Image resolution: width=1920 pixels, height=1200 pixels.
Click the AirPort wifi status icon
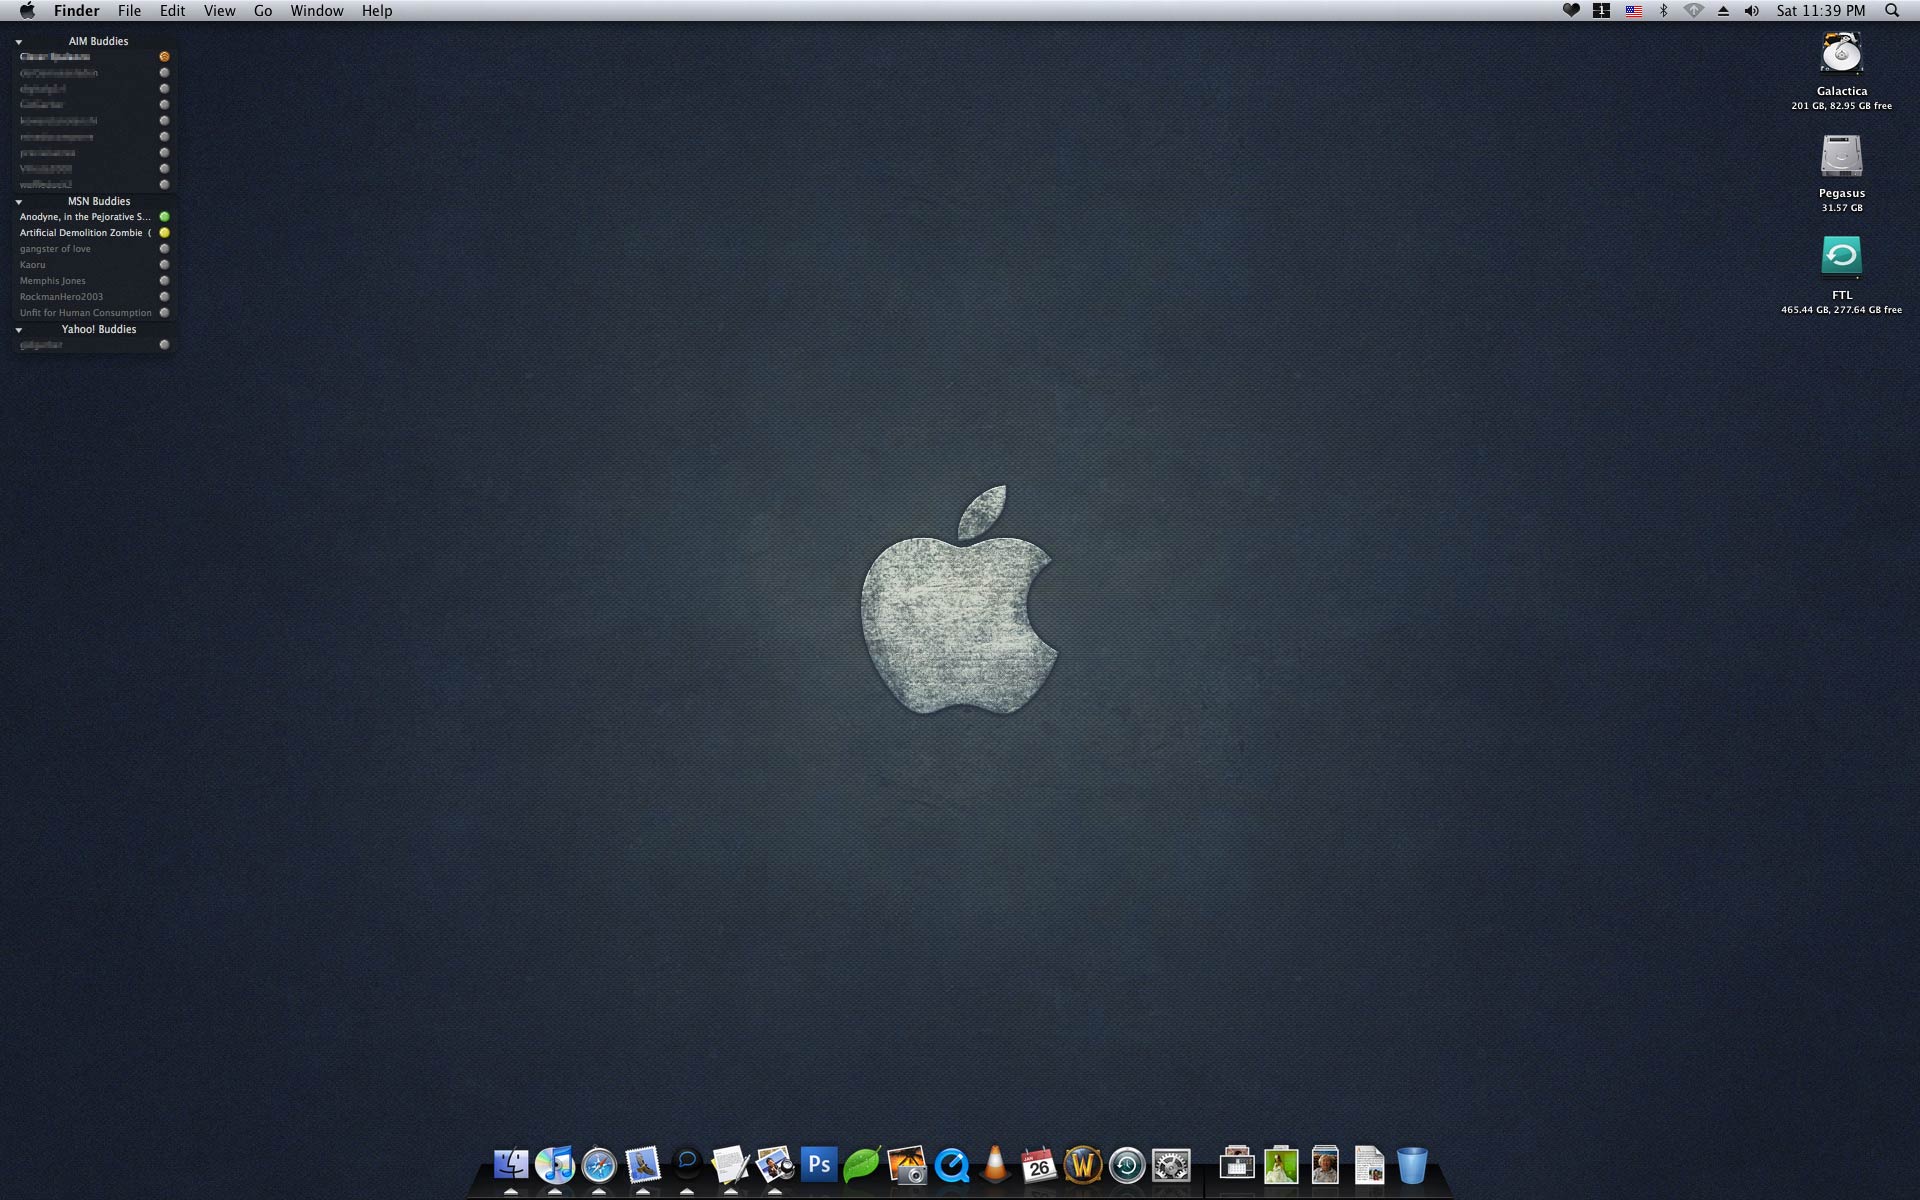1693,10
